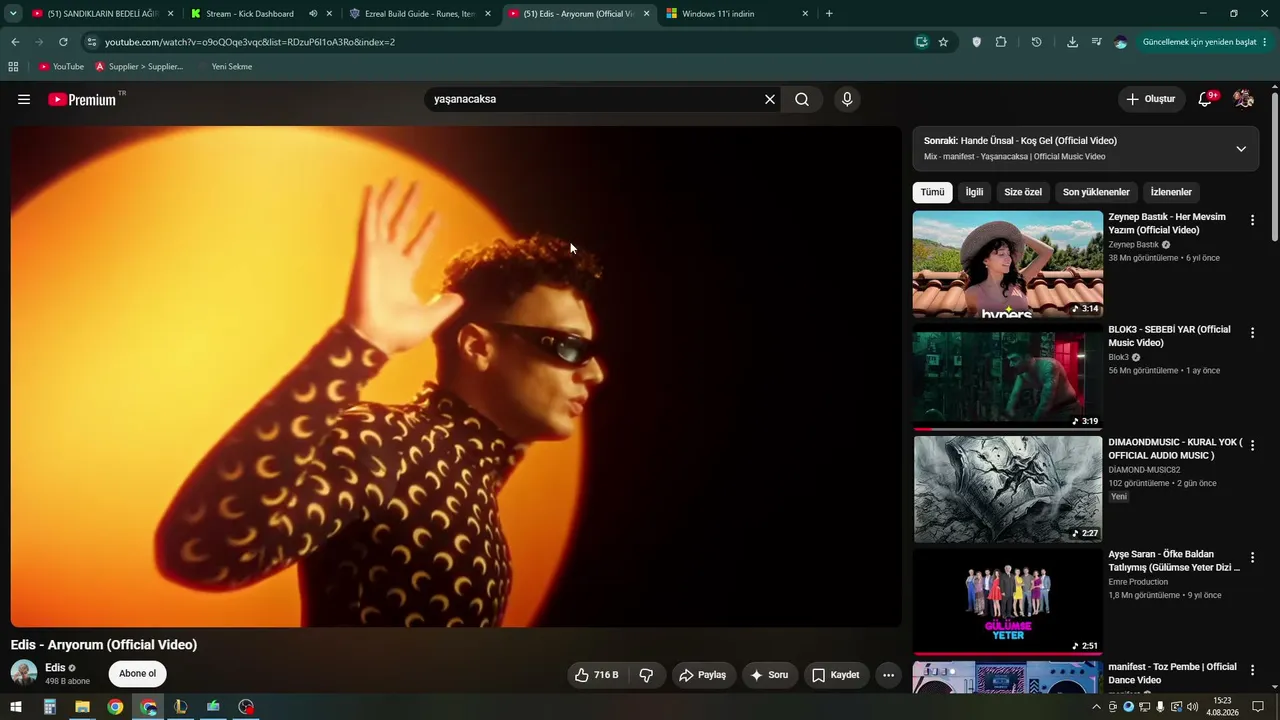Like the Edis video
The width and height of the screenshot is (1280, 720).
pos(597,675)
